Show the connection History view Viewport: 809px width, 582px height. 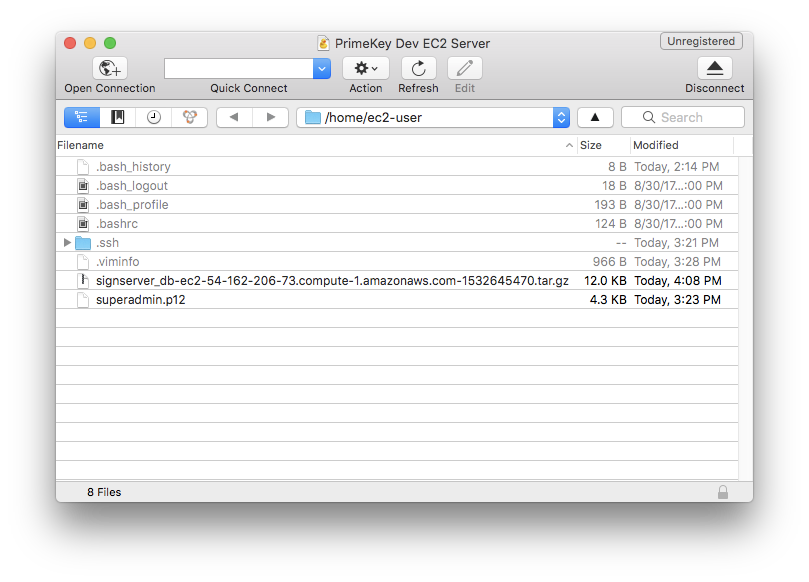pos(153,117)
